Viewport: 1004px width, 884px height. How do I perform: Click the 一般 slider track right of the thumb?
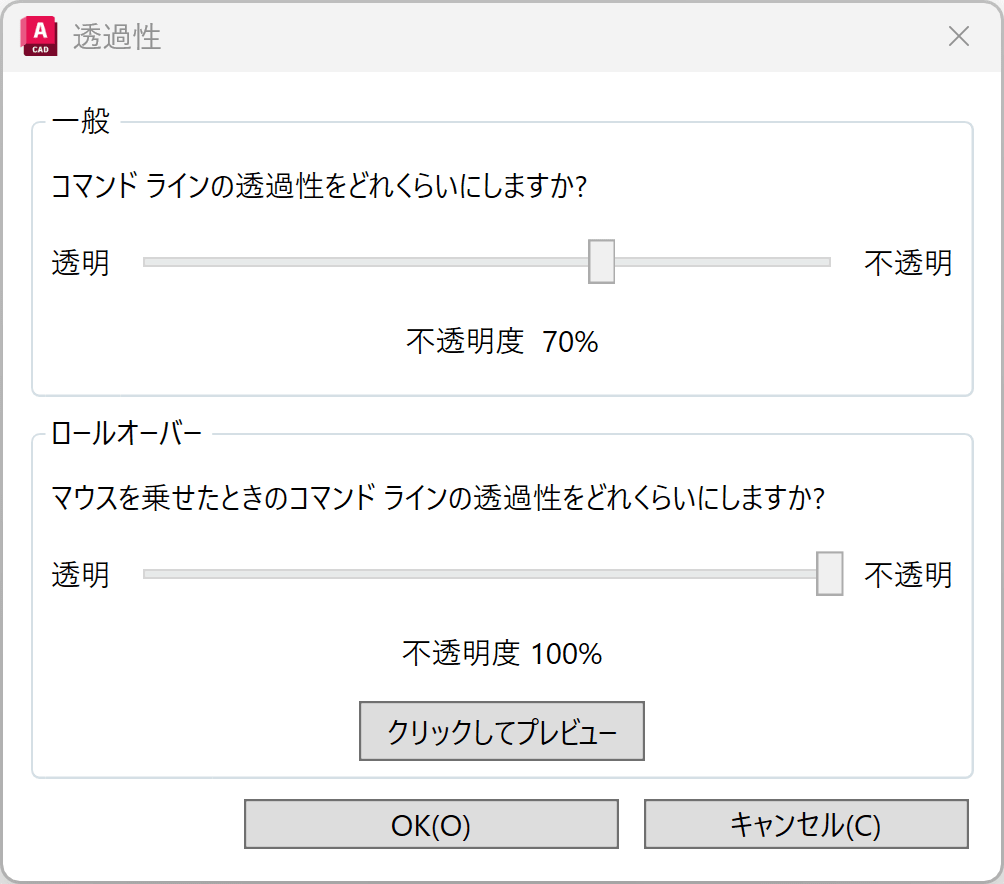coord(722,262)
